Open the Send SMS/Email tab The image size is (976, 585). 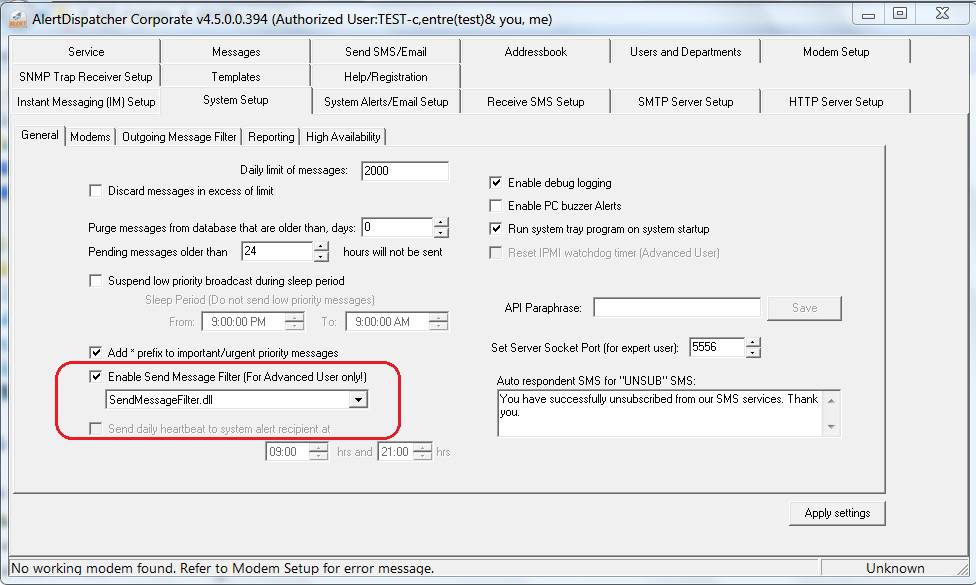386,52
